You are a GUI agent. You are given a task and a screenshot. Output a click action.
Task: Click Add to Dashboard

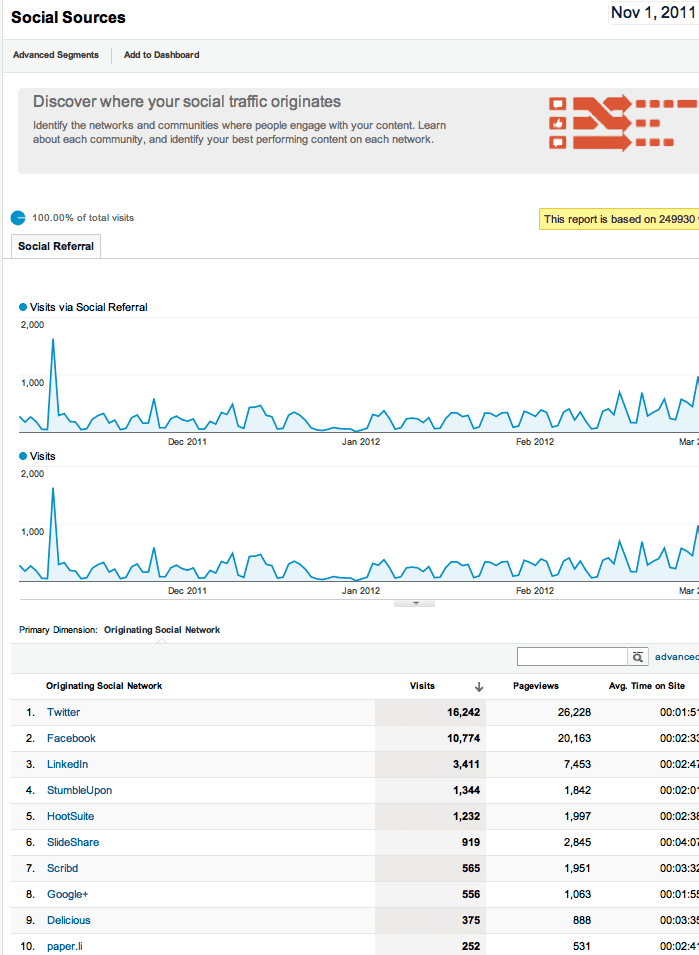coord(161,55)
